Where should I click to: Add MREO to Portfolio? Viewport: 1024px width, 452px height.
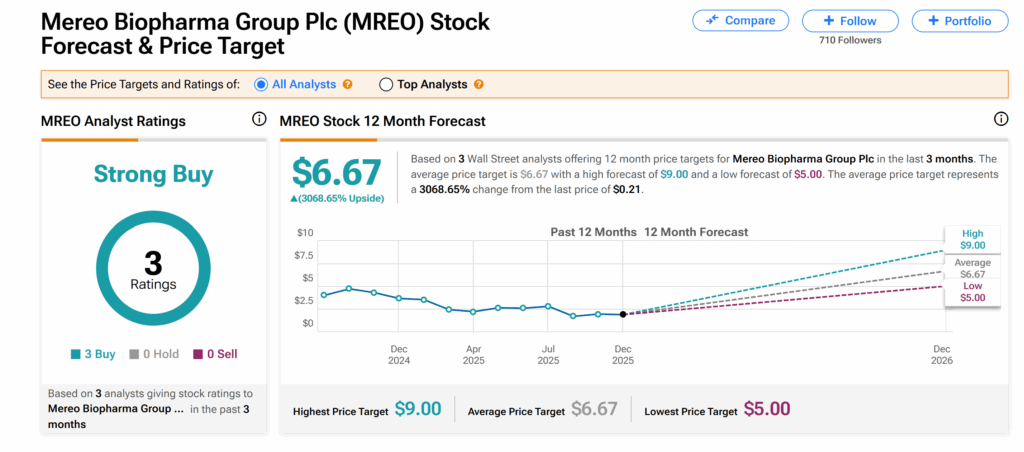pyautogui.click(x=959, y=21)
